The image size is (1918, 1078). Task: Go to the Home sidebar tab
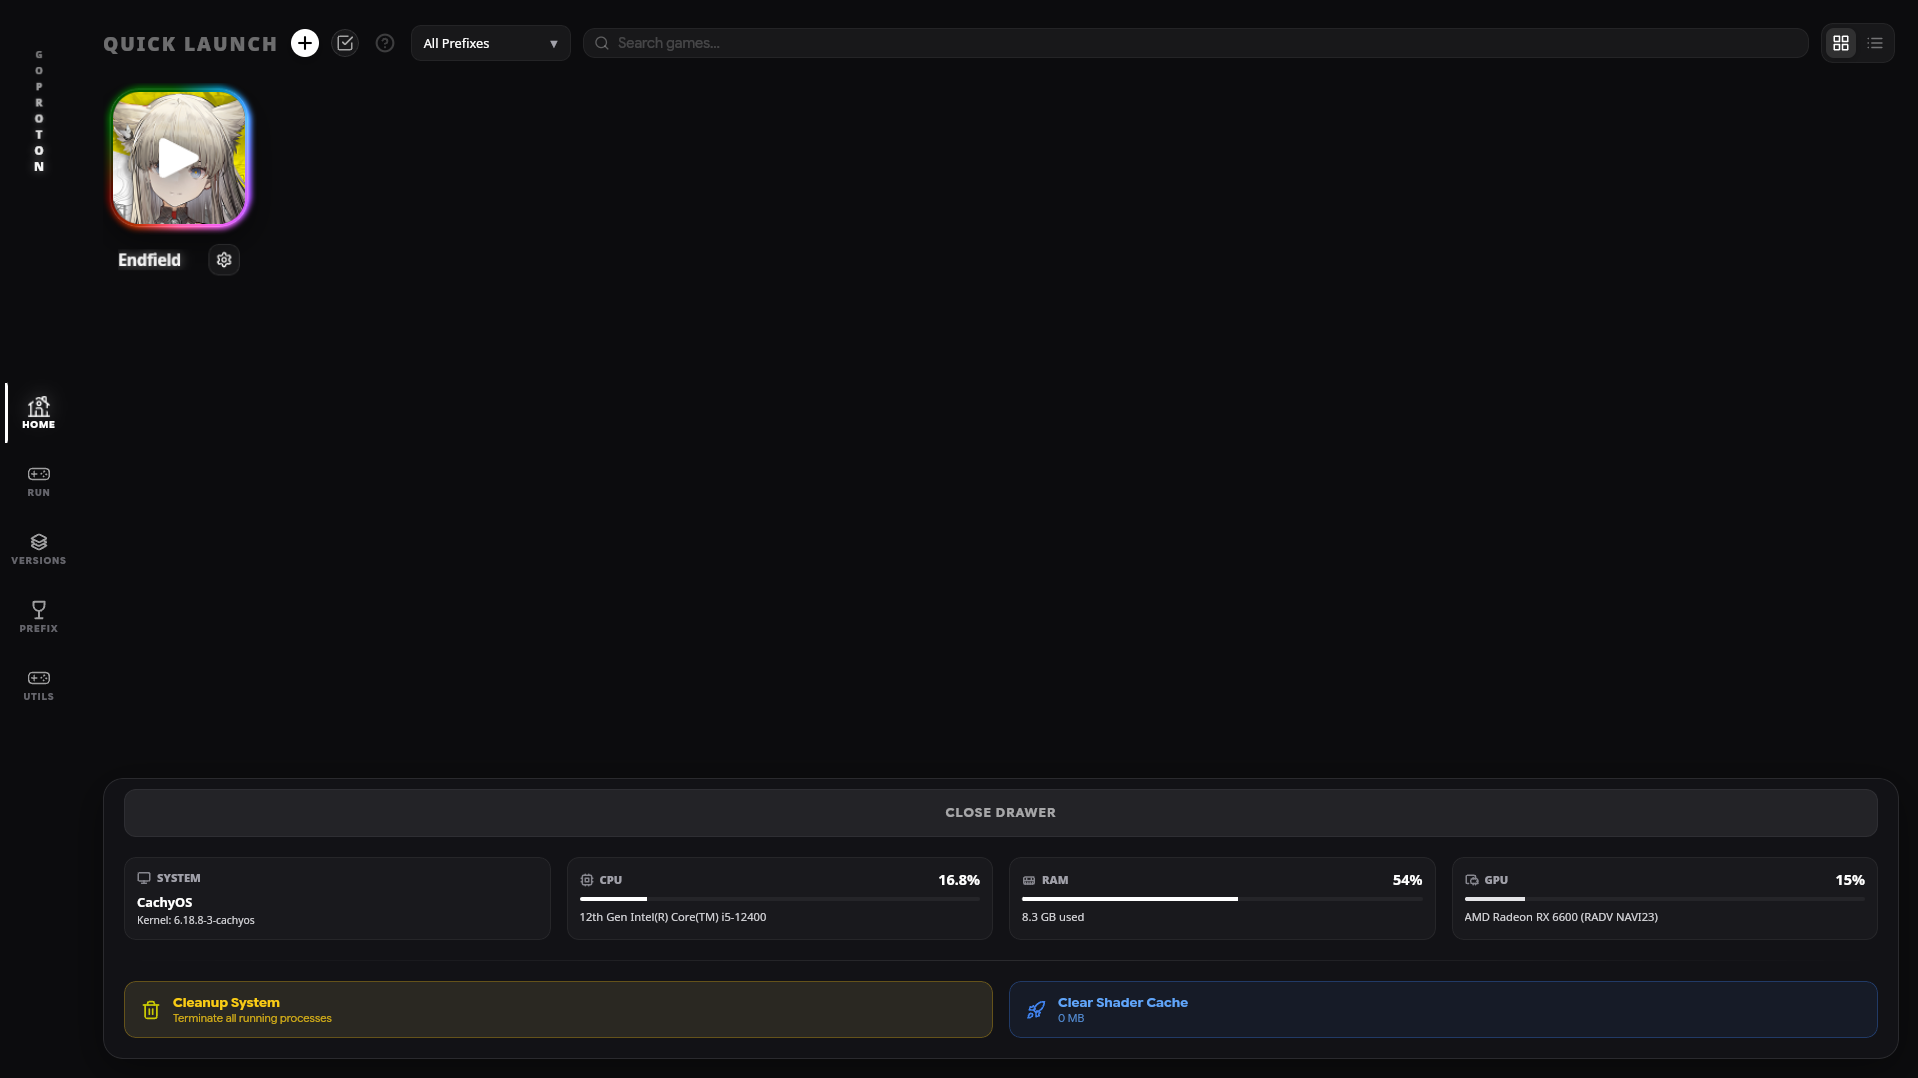38,412
